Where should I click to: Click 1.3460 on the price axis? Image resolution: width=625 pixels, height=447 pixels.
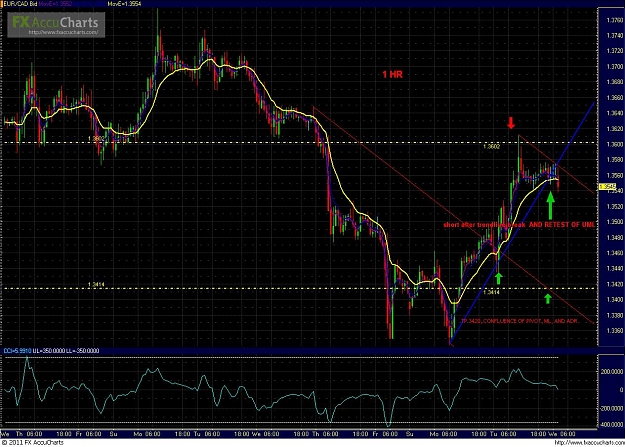pyautogui.click(x=614, y=253)
